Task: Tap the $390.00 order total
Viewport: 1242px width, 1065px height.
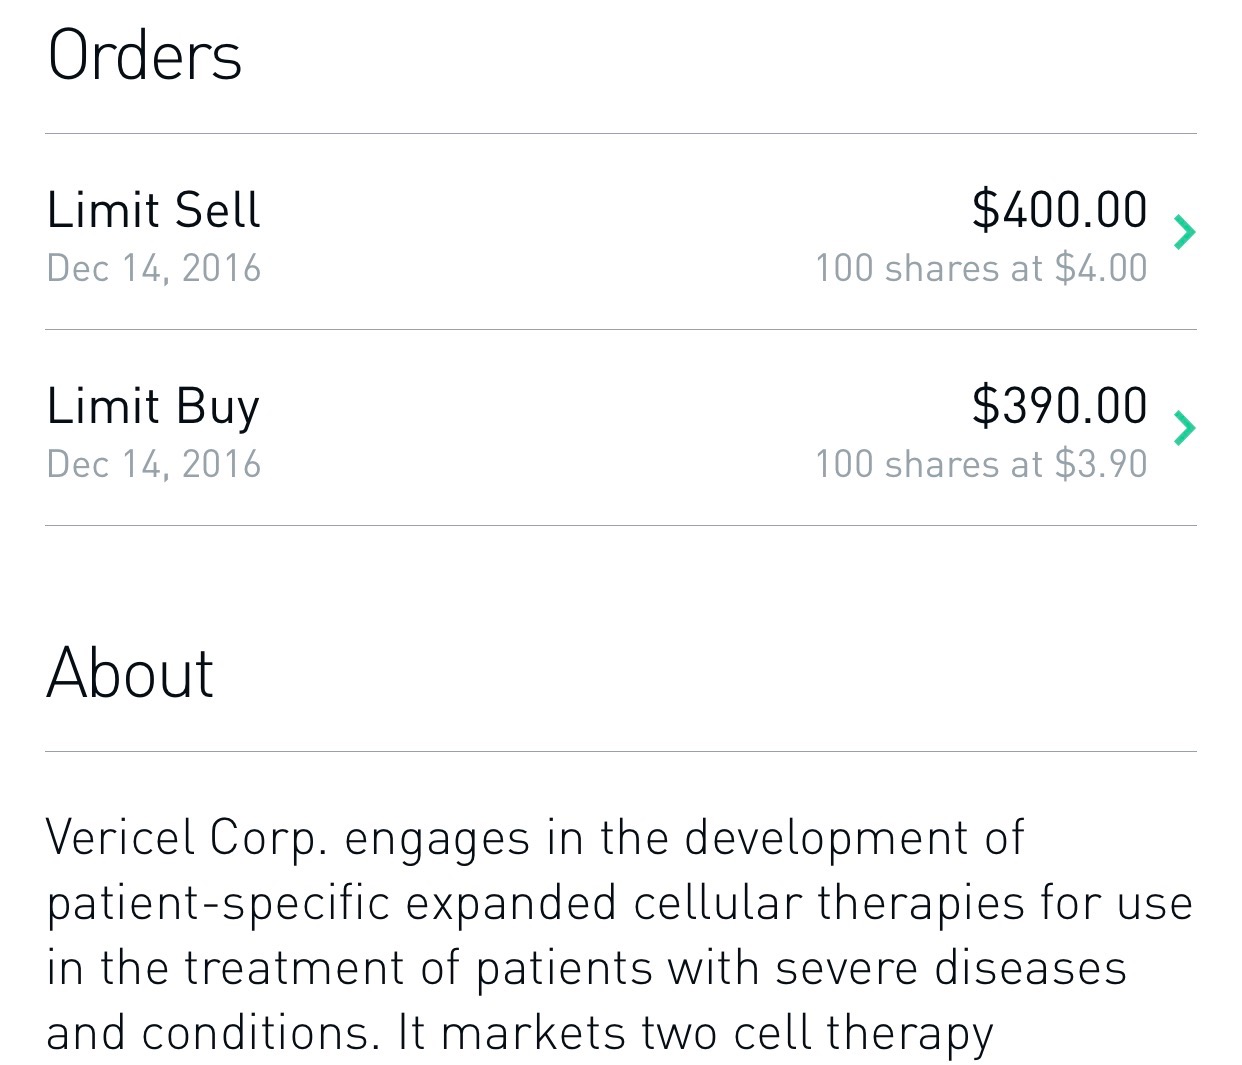Action: [1059, 405]
